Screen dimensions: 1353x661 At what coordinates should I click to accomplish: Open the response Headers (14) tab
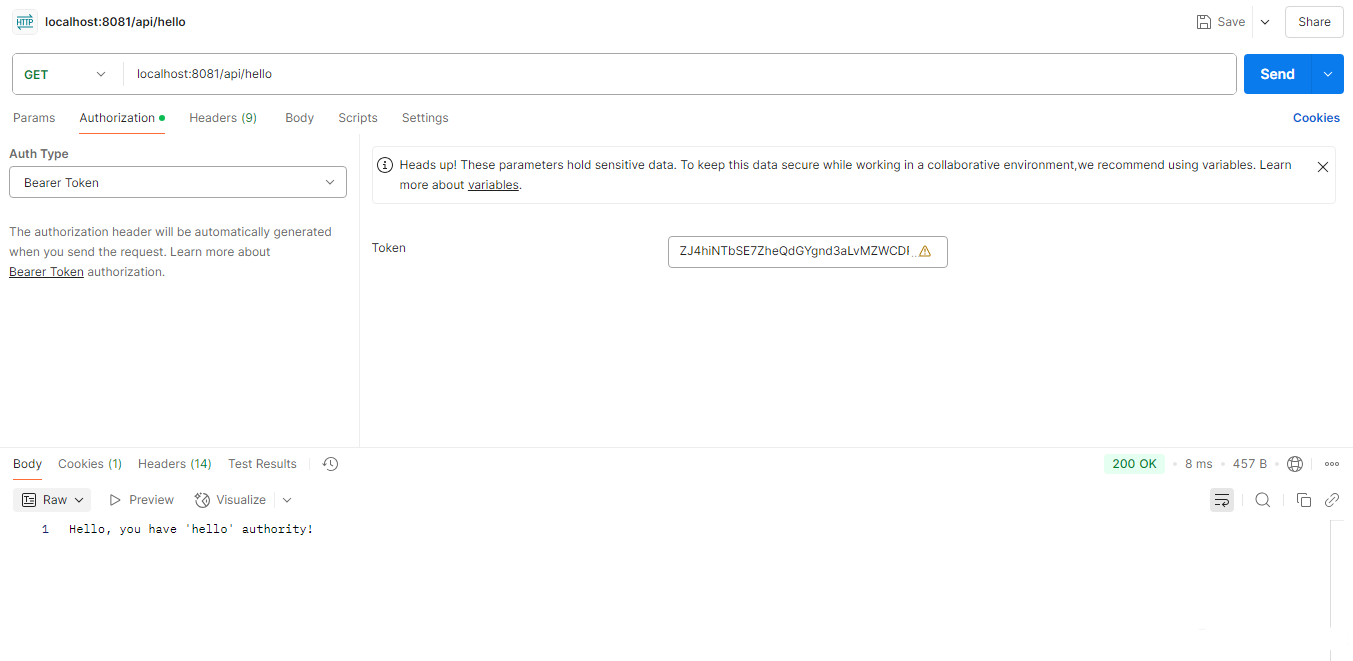[175, 464]
